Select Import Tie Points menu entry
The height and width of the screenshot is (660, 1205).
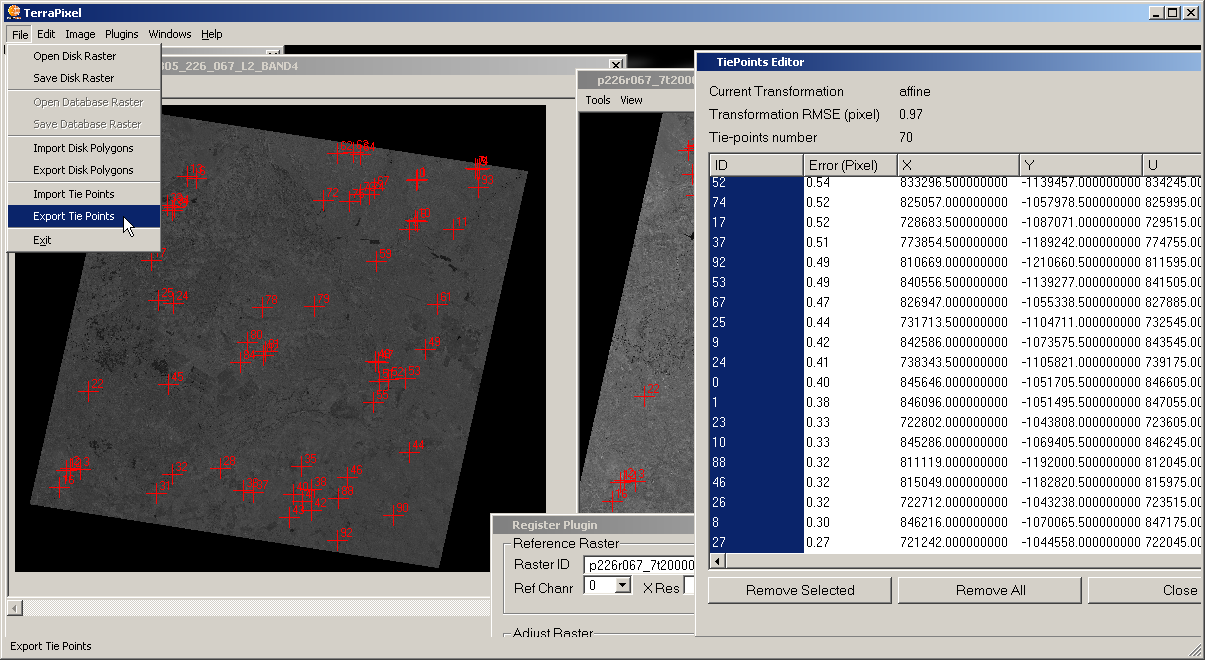[74, 194]
